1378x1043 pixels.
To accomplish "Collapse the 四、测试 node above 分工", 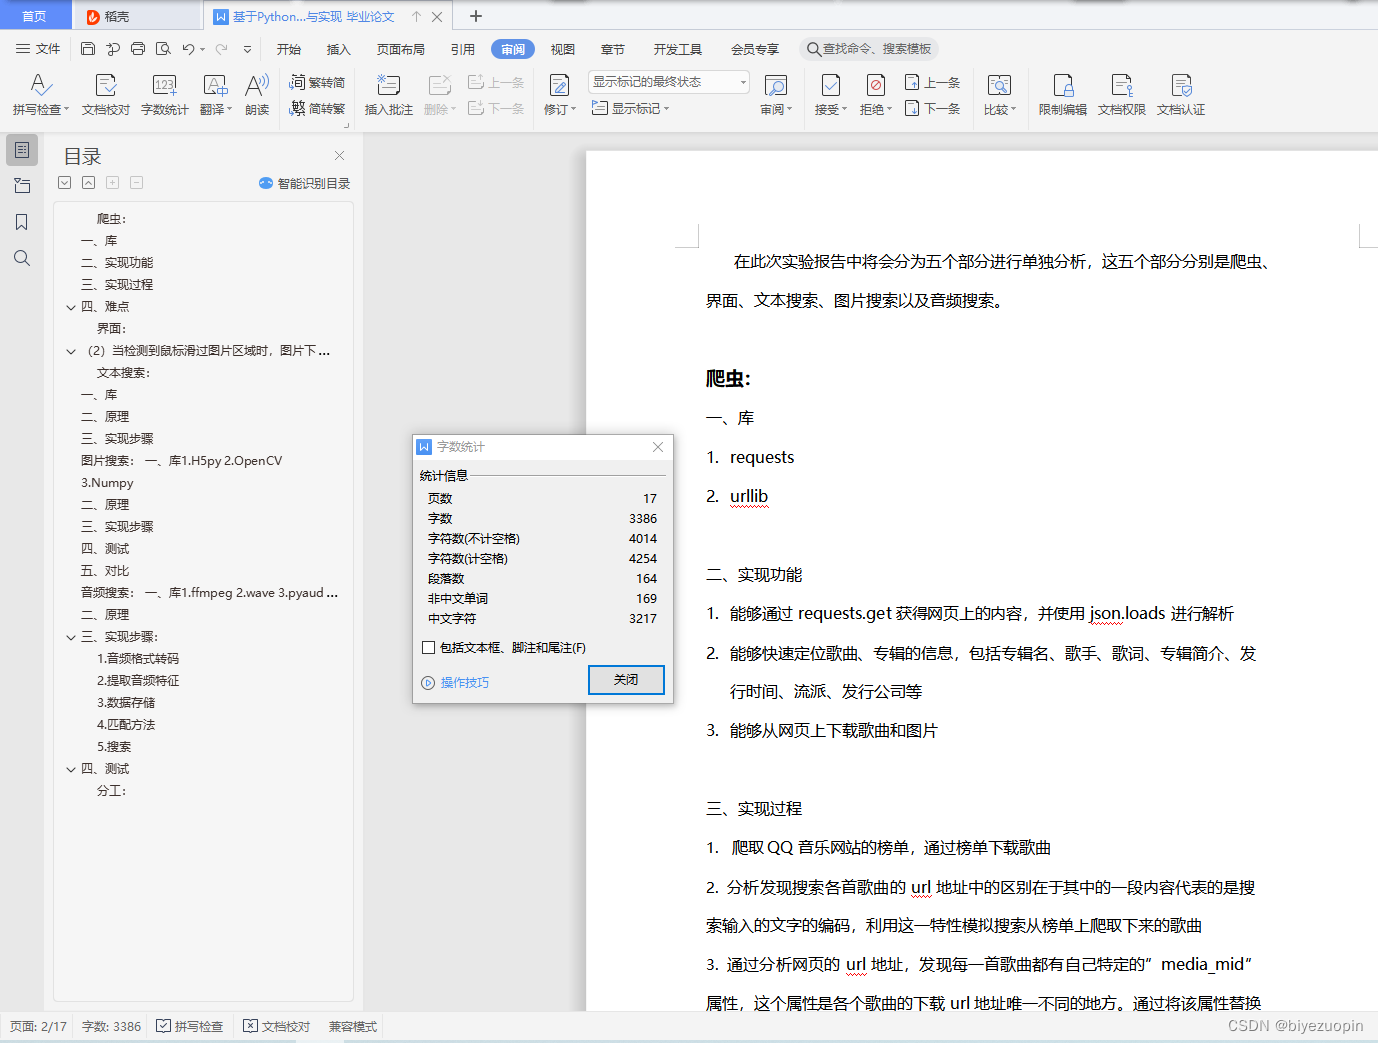I will click(x=71, y=769).
